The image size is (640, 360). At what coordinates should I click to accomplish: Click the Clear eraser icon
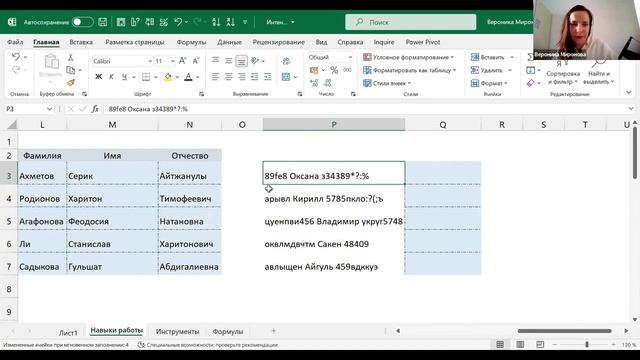click(x=531, y=83)
